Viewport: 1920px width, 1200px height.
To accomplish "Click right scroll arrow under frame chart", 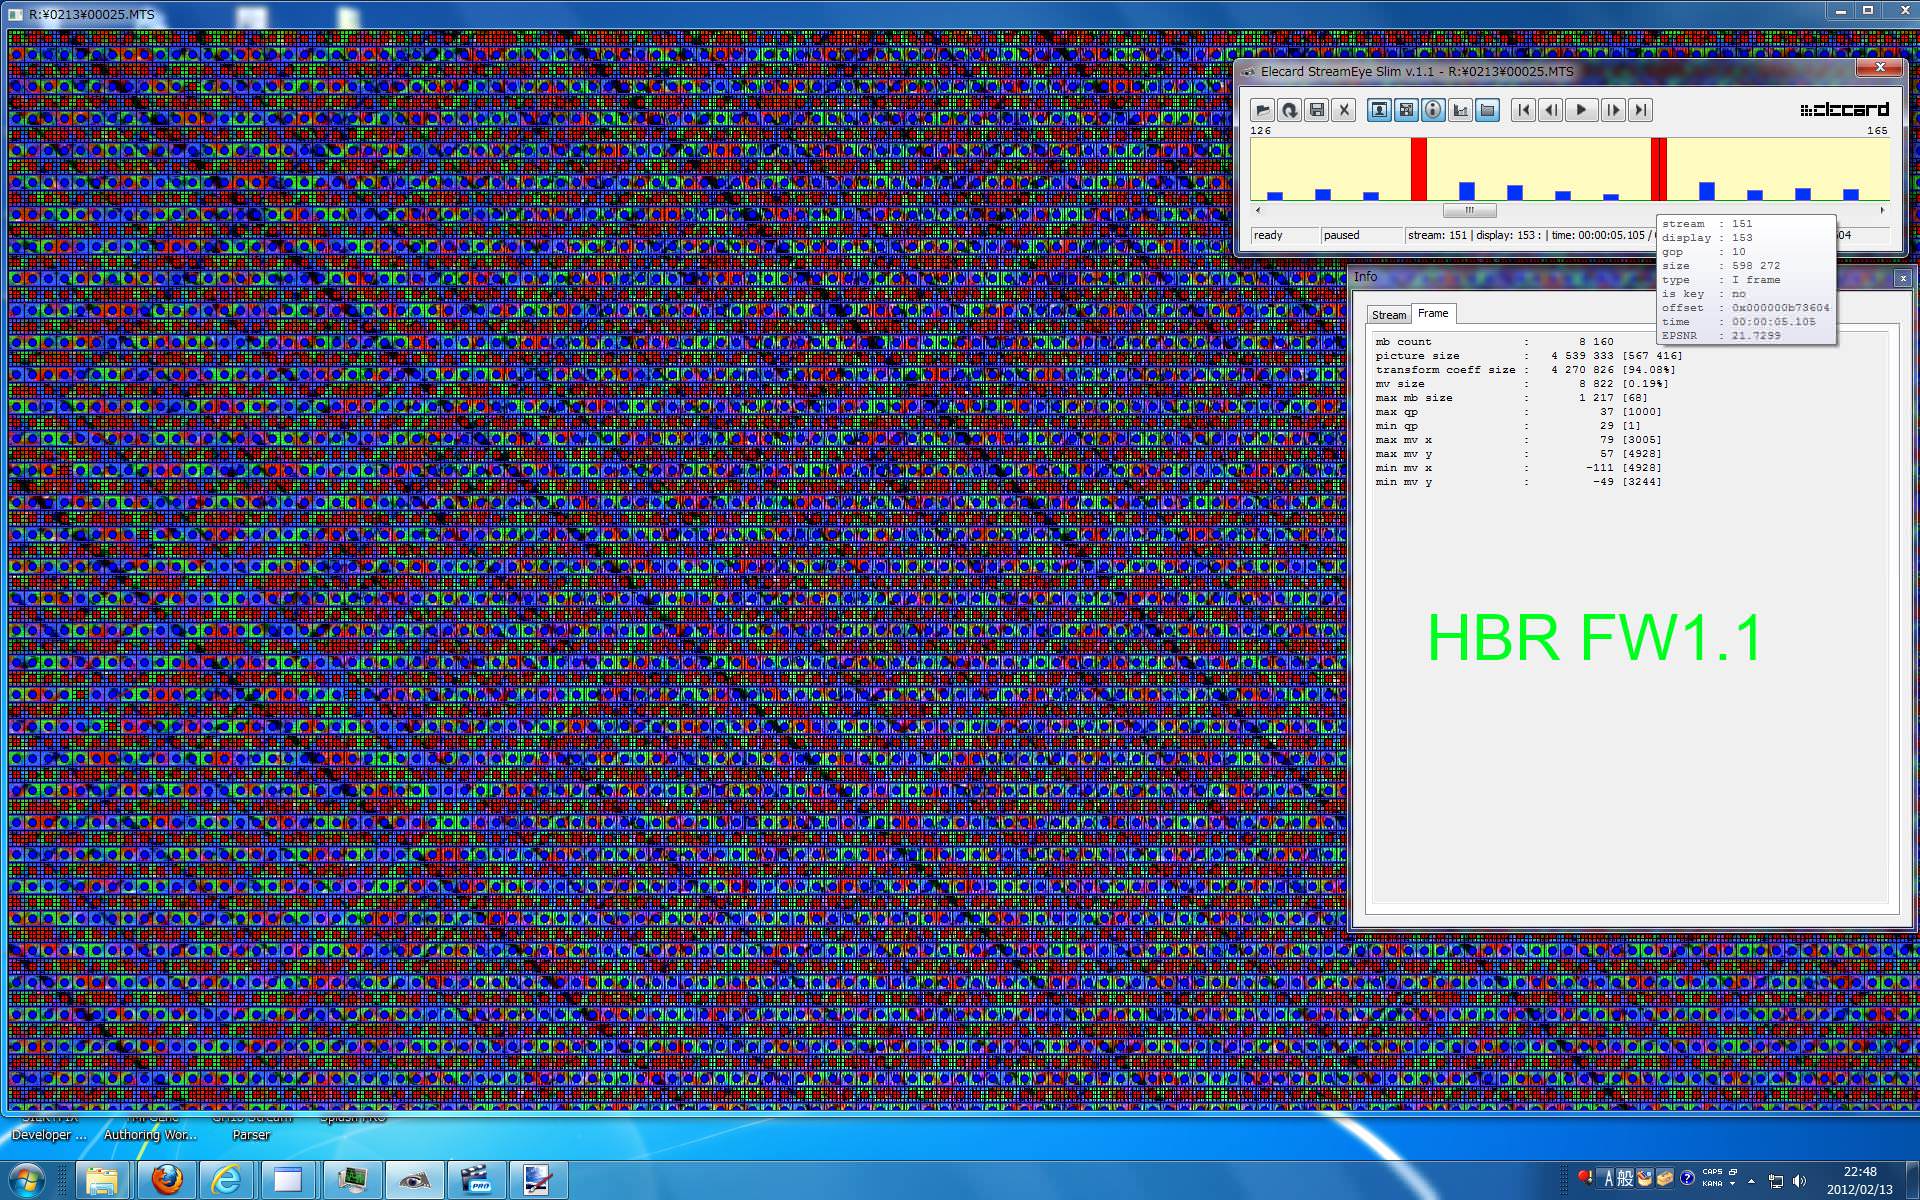I will 1882,210.
